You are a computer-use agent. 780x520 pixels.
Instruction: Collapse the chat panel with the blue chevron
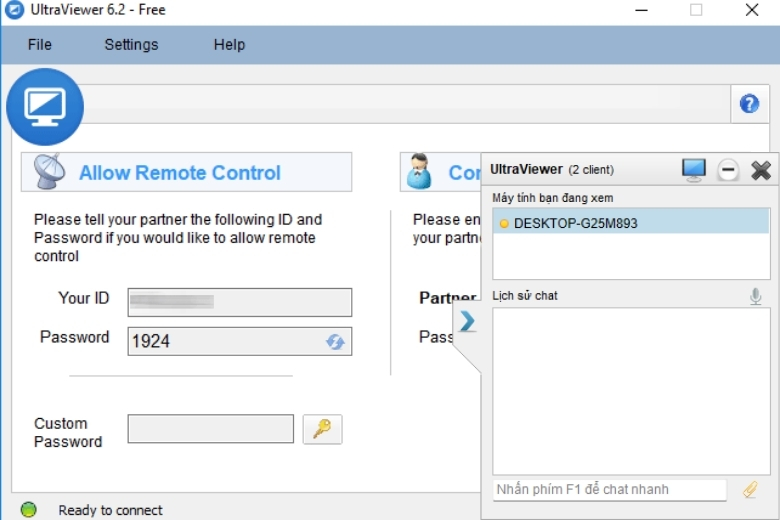pyautogui.click(x=467, y=321)
